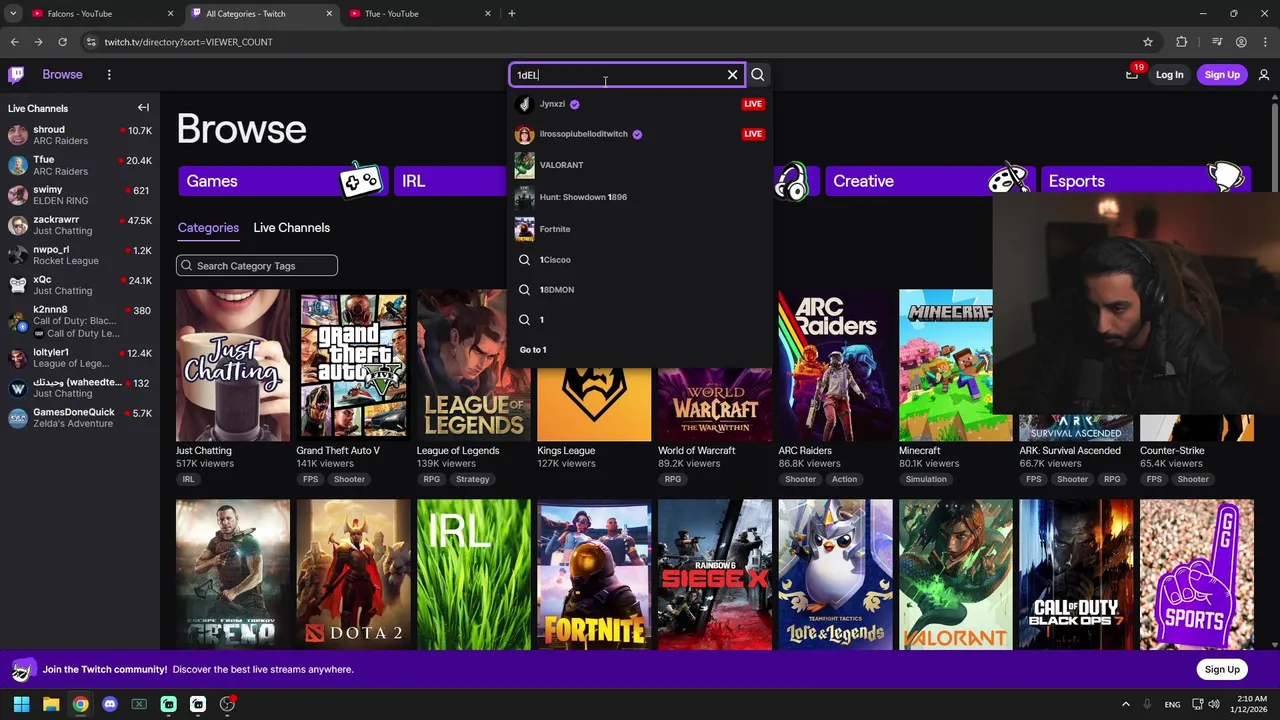Open the Games browse button
The width and height of the screenshot is (1280, 720).
[283, 181]
